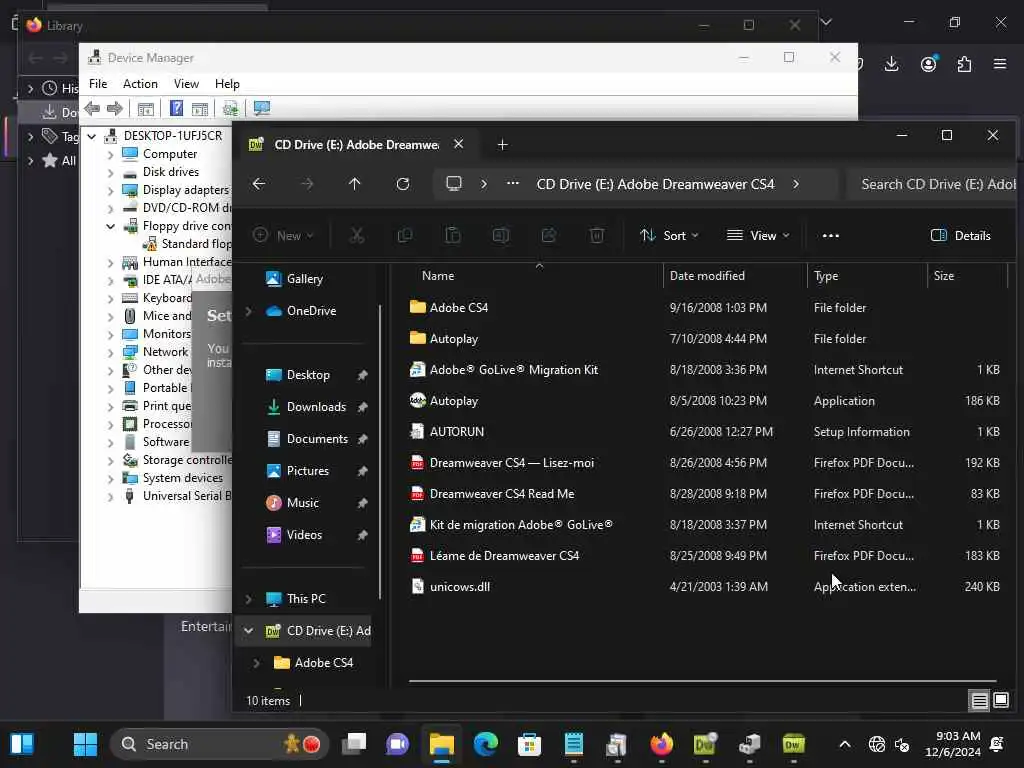The width and height of the screenshot is (1024, 768).
Task: Open the Sort dropdown
Action: (x=669, y=236)
